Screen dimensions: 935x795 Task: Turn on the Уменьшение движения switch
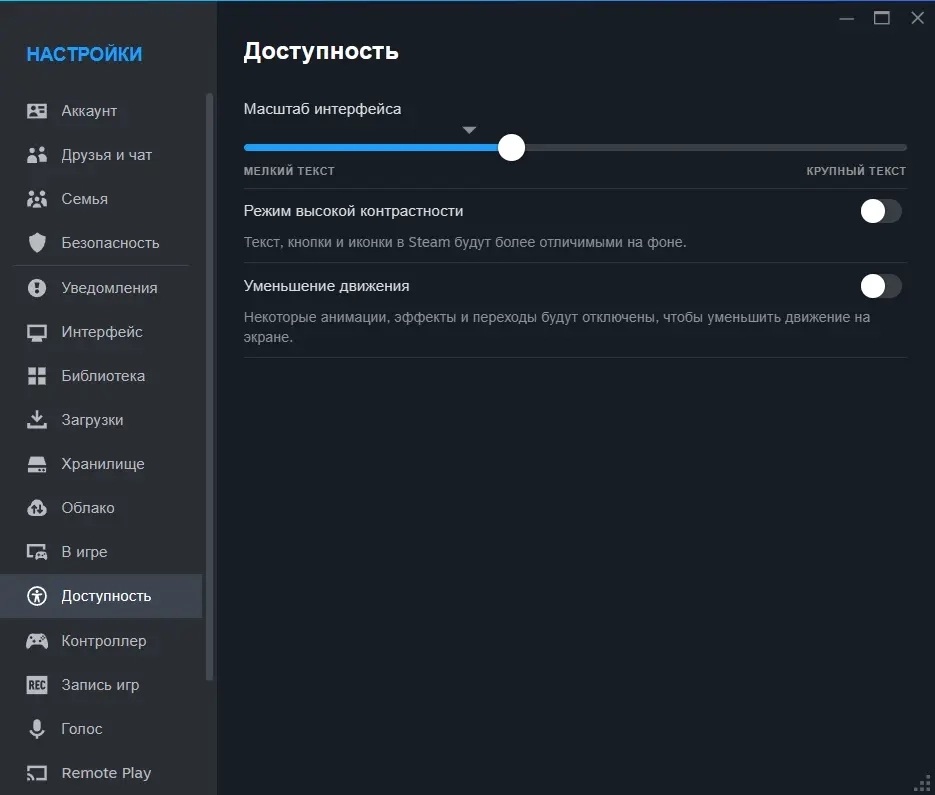point(880,286)
